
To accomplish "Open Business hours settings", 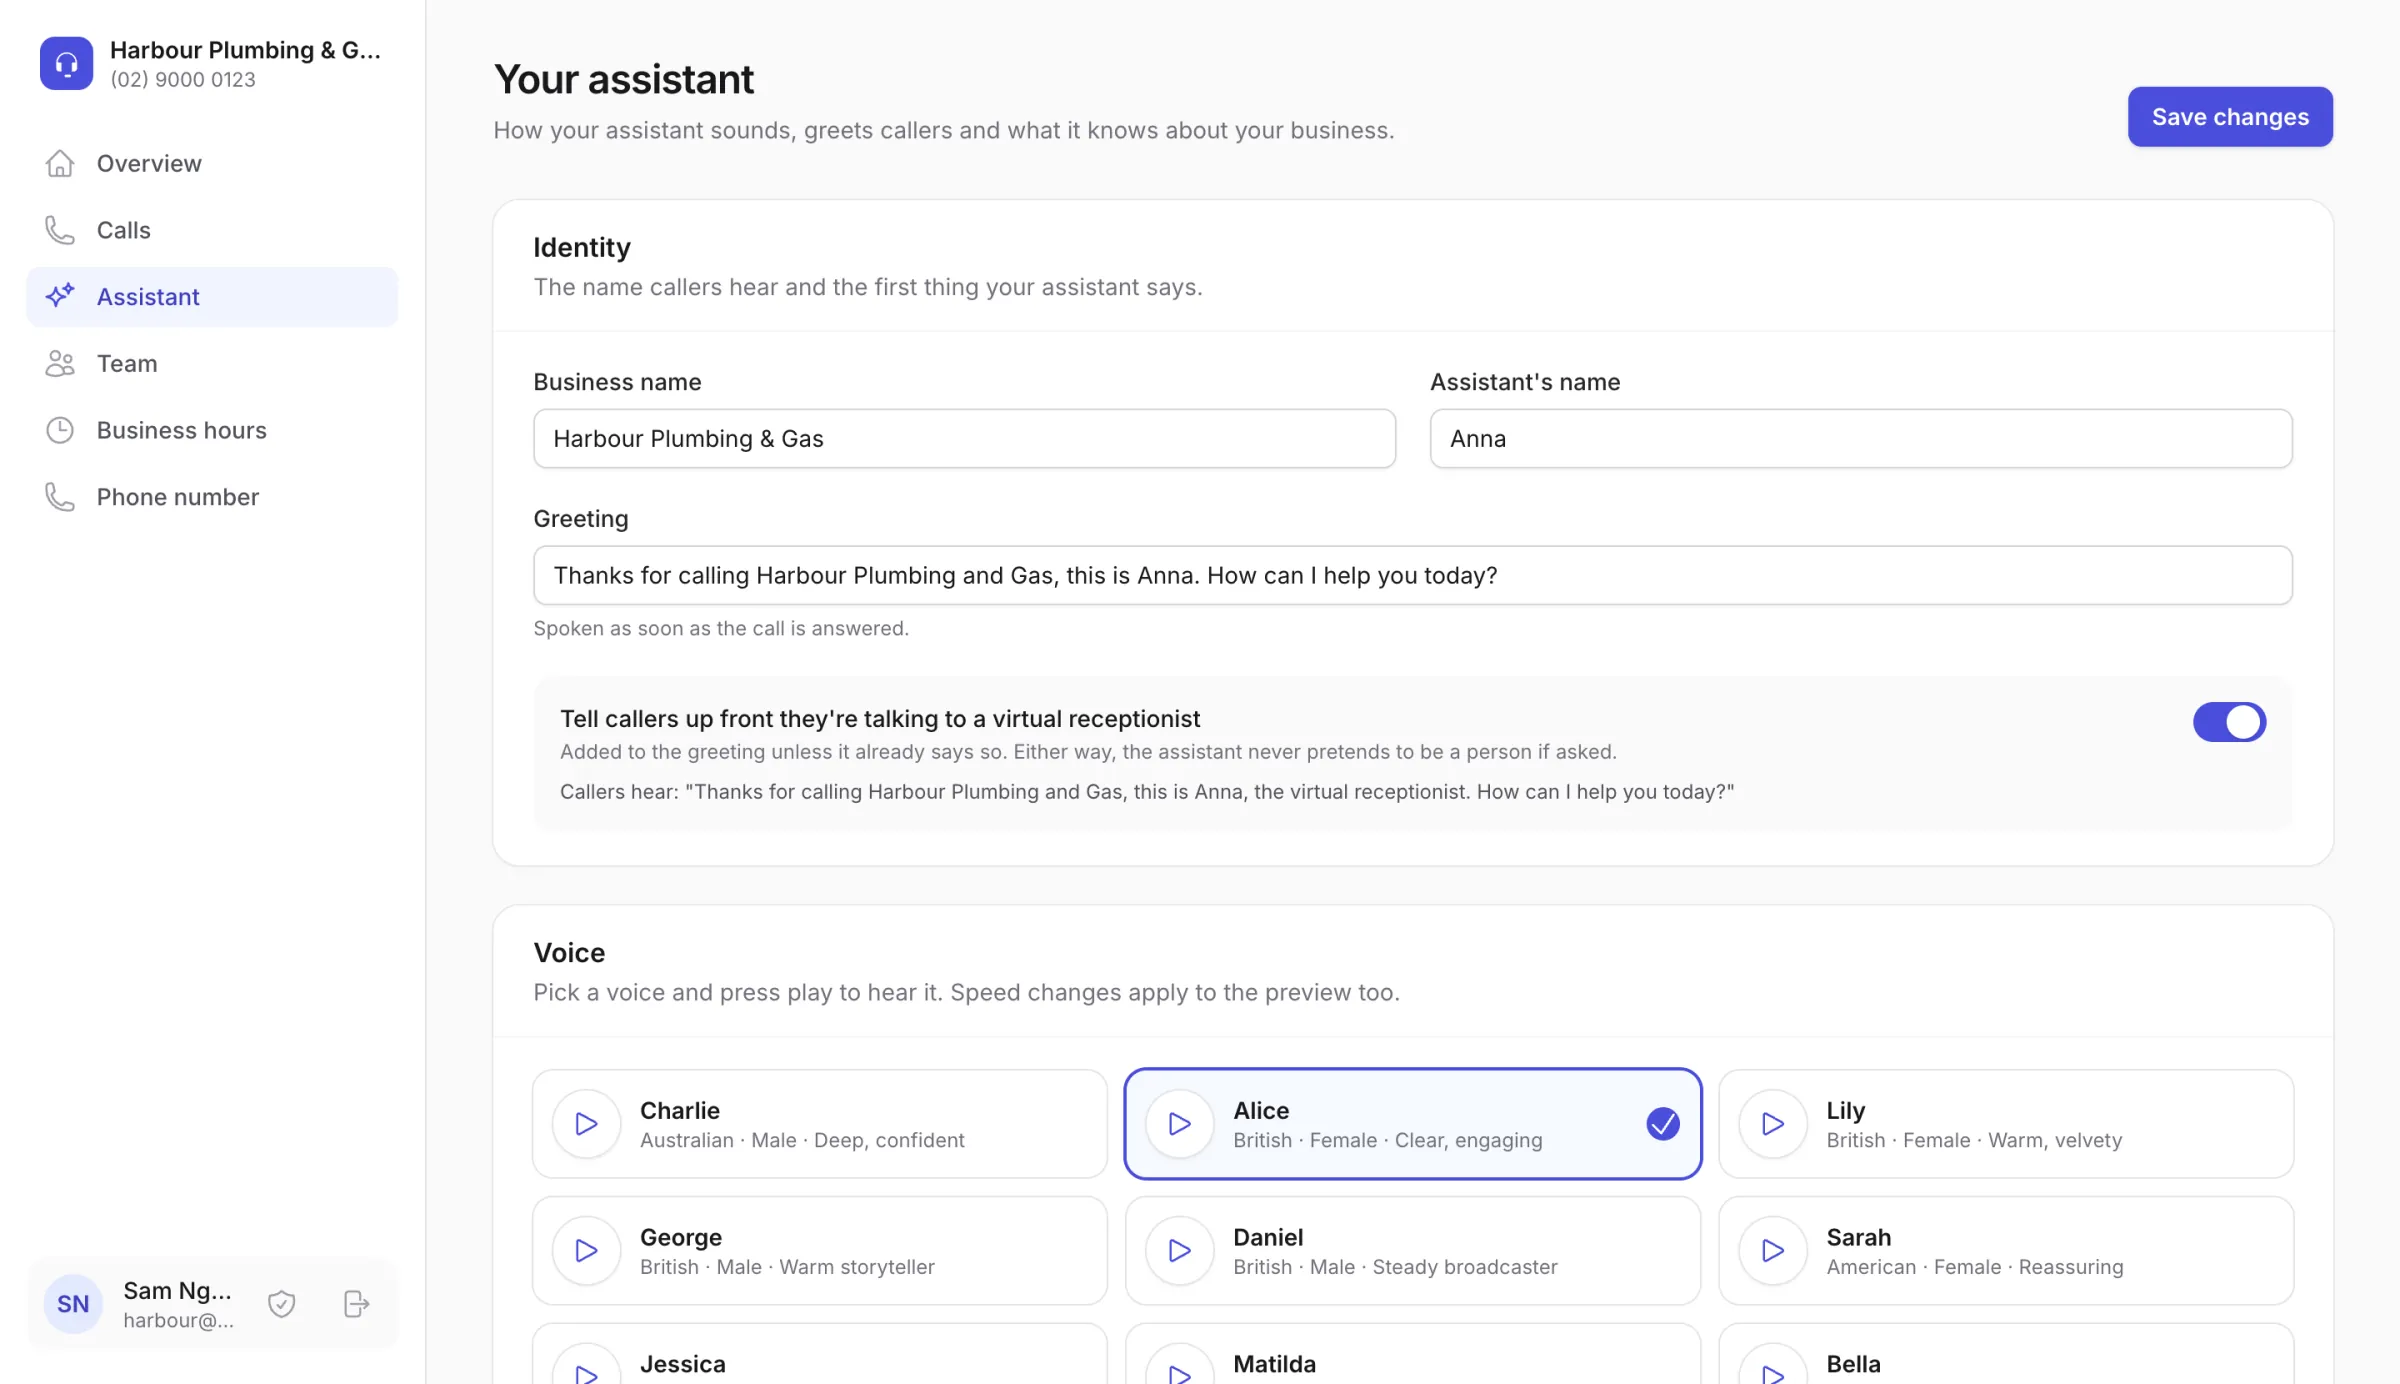I will pyautogui.click(x=212, y=430).
